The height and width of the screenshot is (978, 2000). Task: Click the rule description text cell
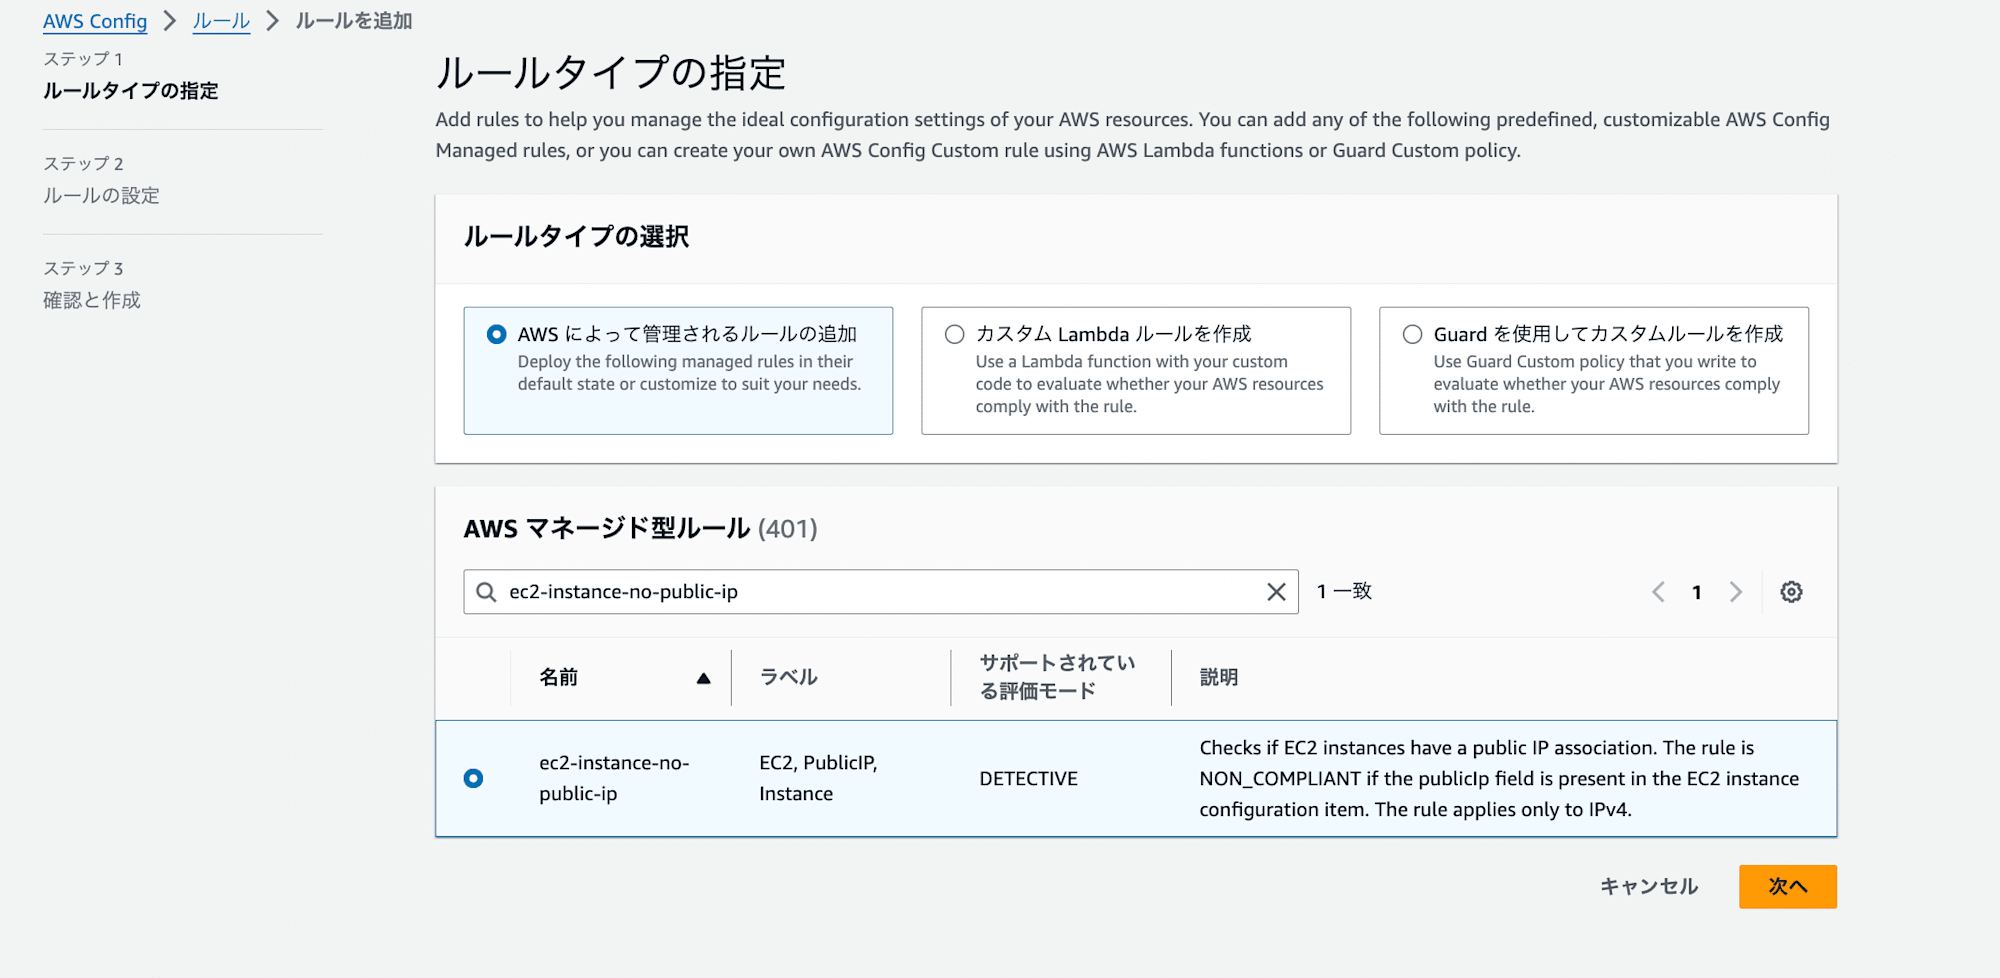(1499, 778)
